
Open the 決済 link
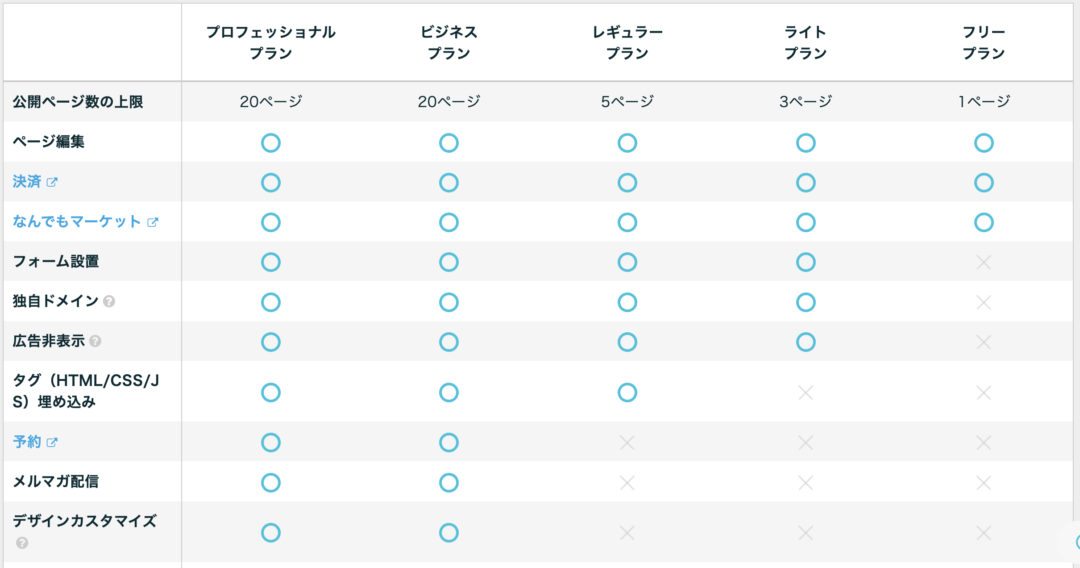pyautogui.click(x=28, y=182)
